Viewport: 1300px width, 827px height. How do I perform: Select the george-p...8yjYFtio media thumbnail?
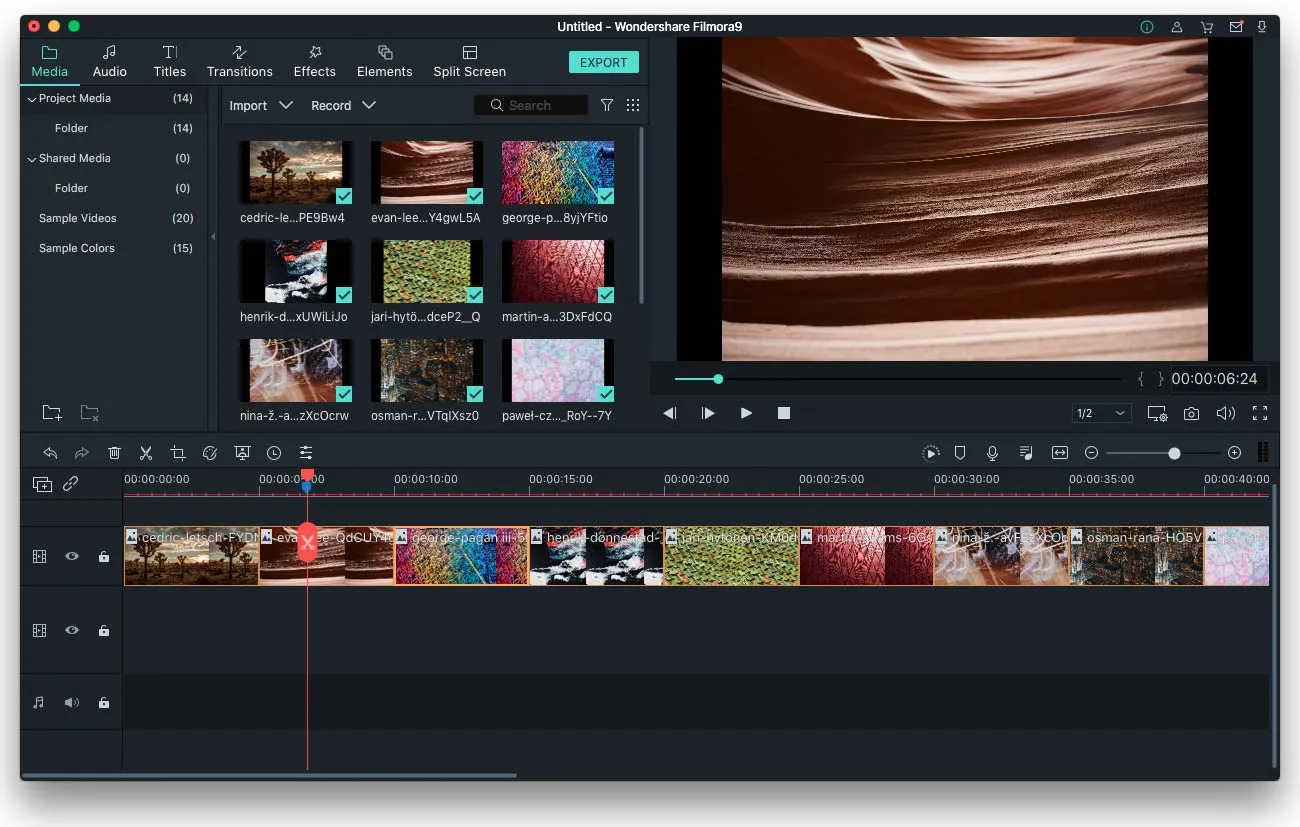[x=557, y=172]
